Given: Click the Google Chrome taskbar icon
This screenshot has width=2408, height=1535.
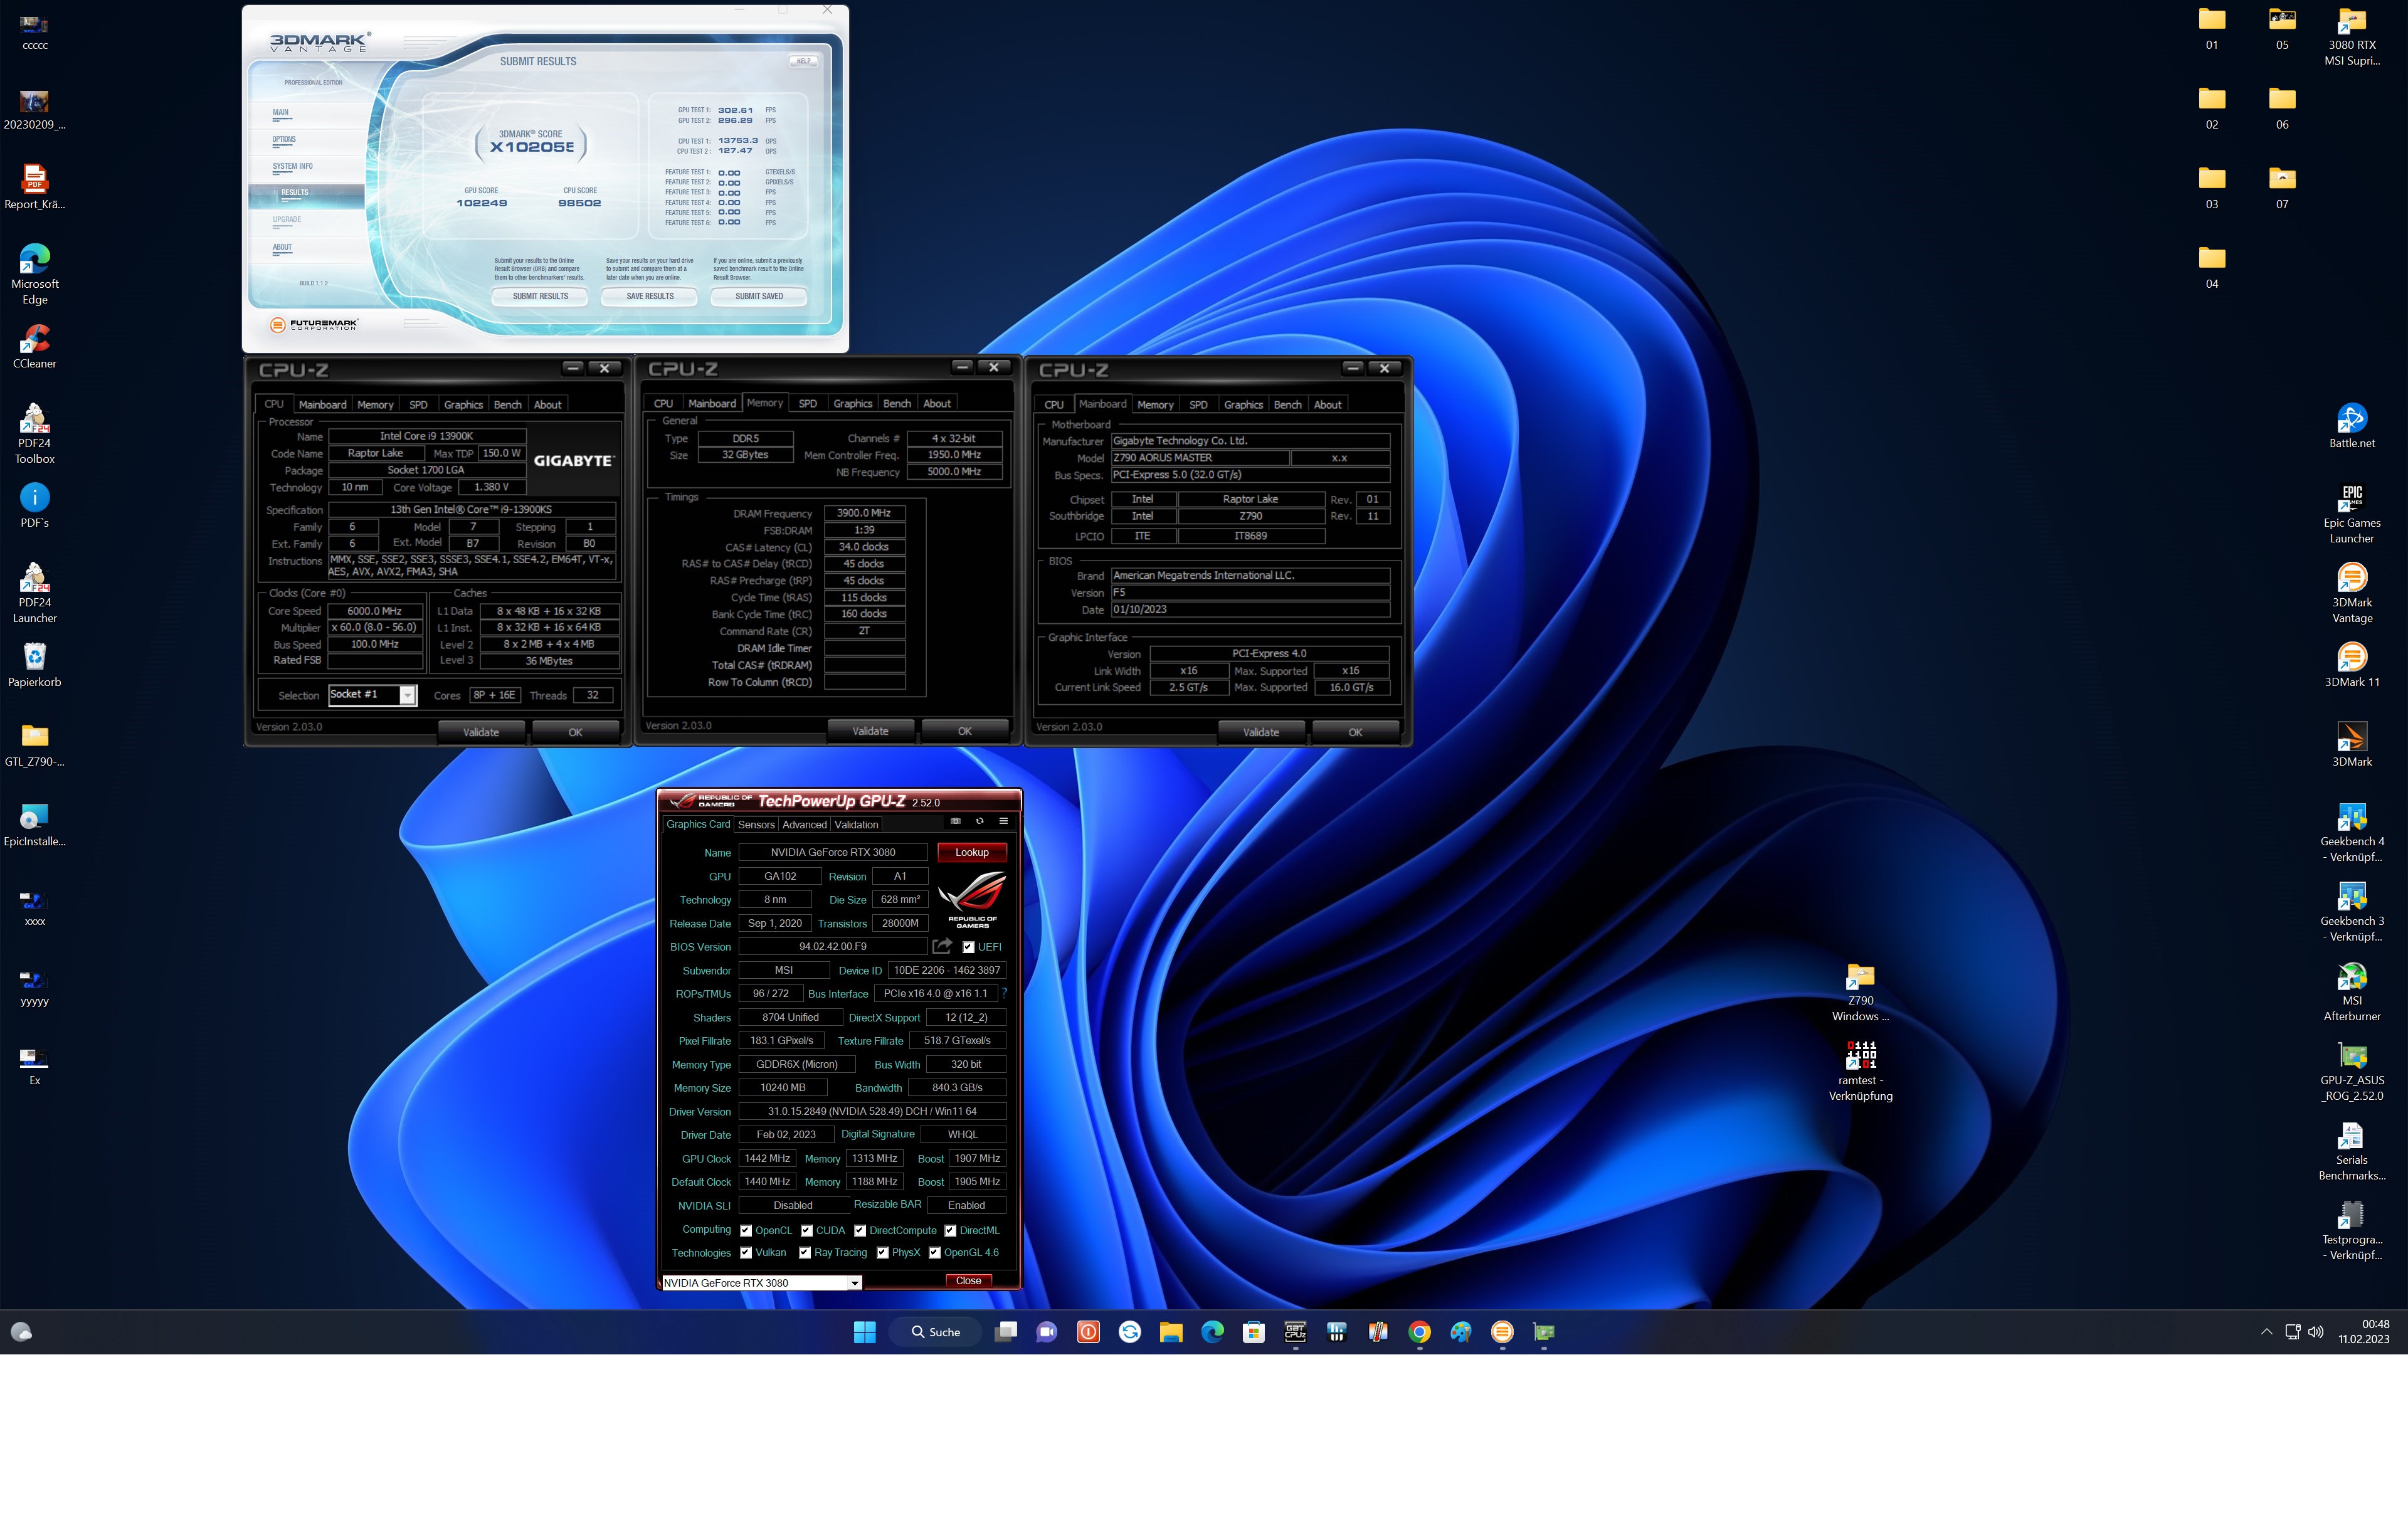Looking at the screenshot, I should (x=1419, y=1331).
